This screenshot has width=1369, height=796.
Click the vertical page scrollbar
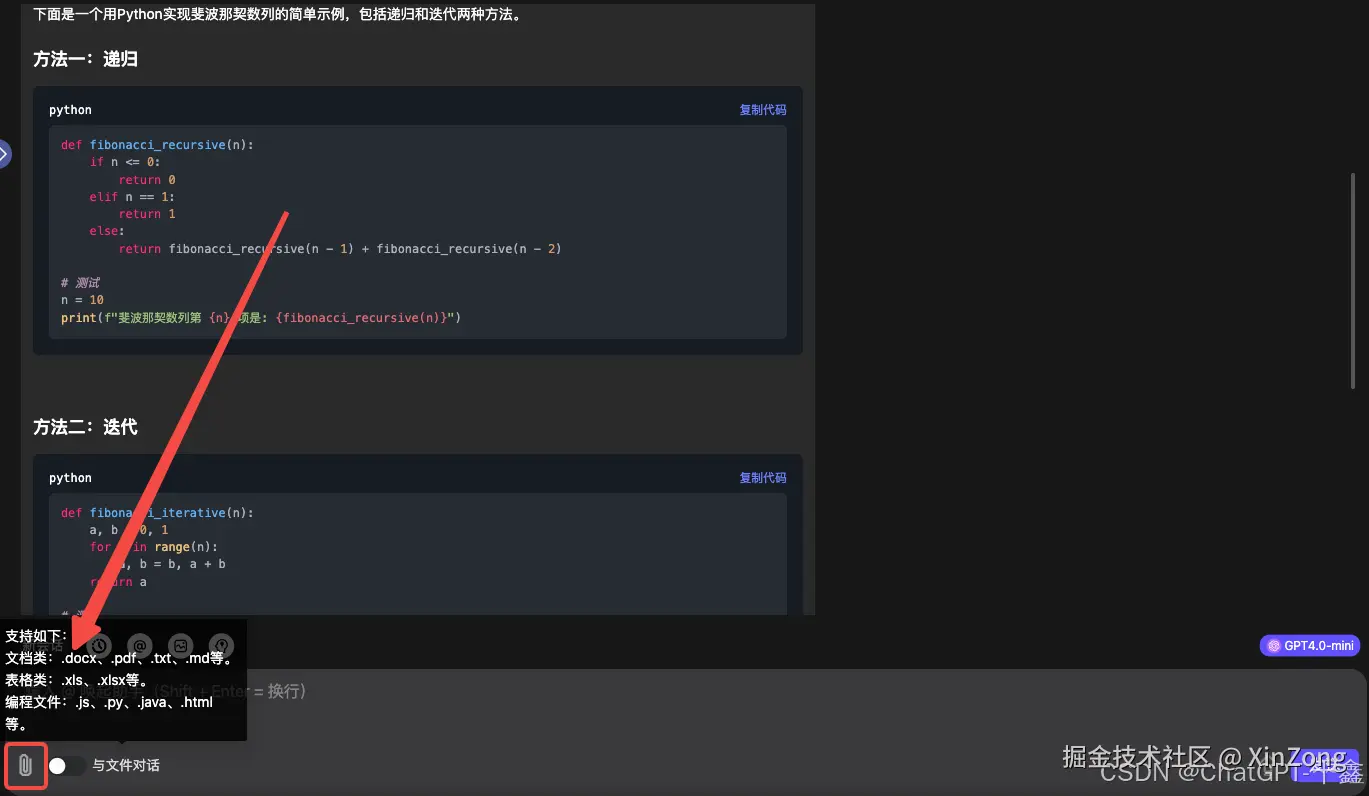click(x=1352, y=280)
